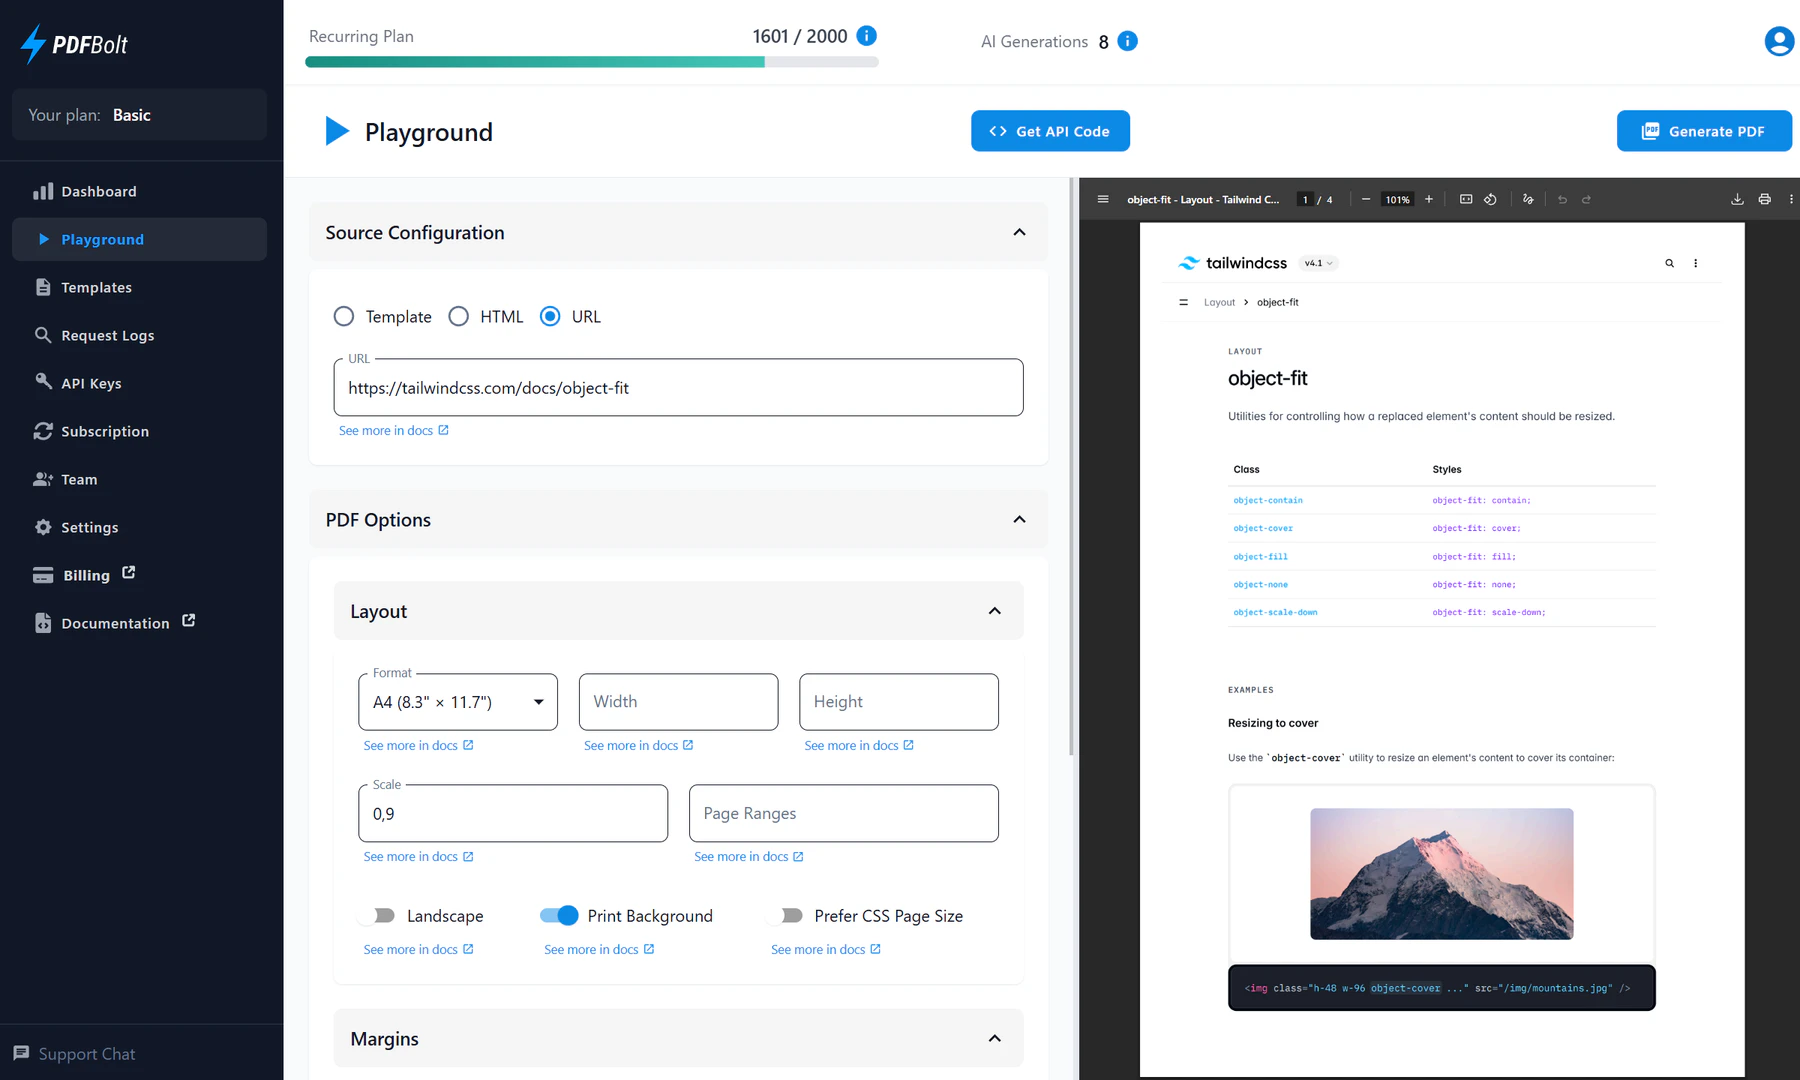Select the Template source radio button
This screenshot has height=1080, width=1800.
(344, 316)
